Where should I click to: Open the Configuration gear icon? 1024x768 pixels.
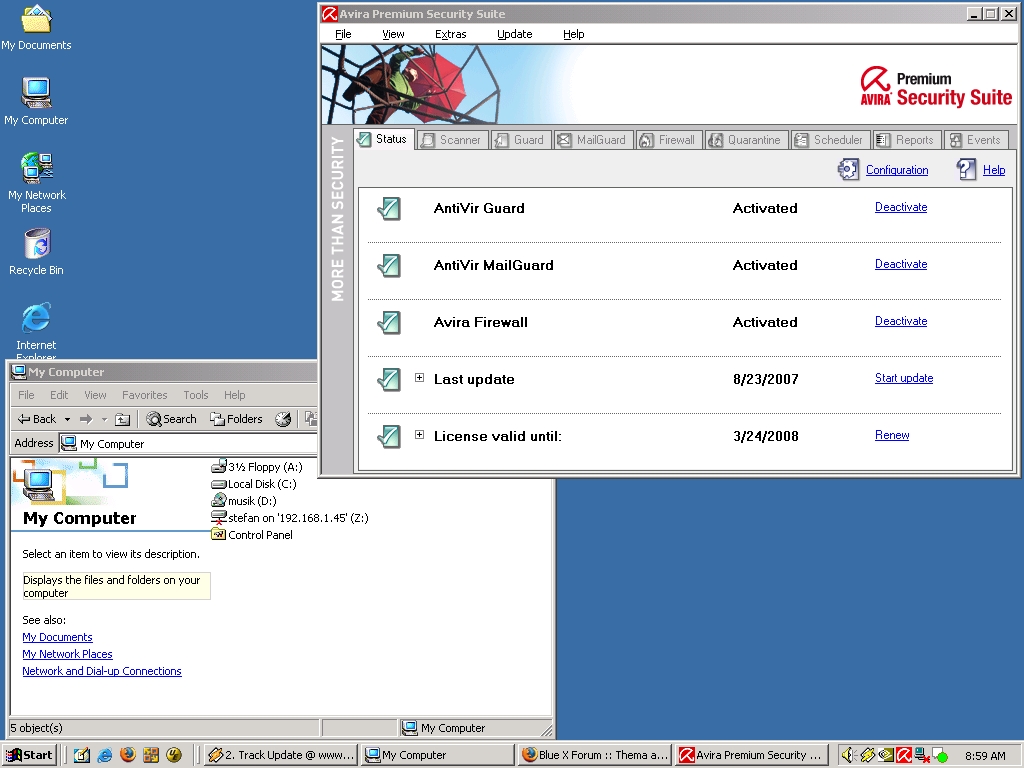(848, 170)
